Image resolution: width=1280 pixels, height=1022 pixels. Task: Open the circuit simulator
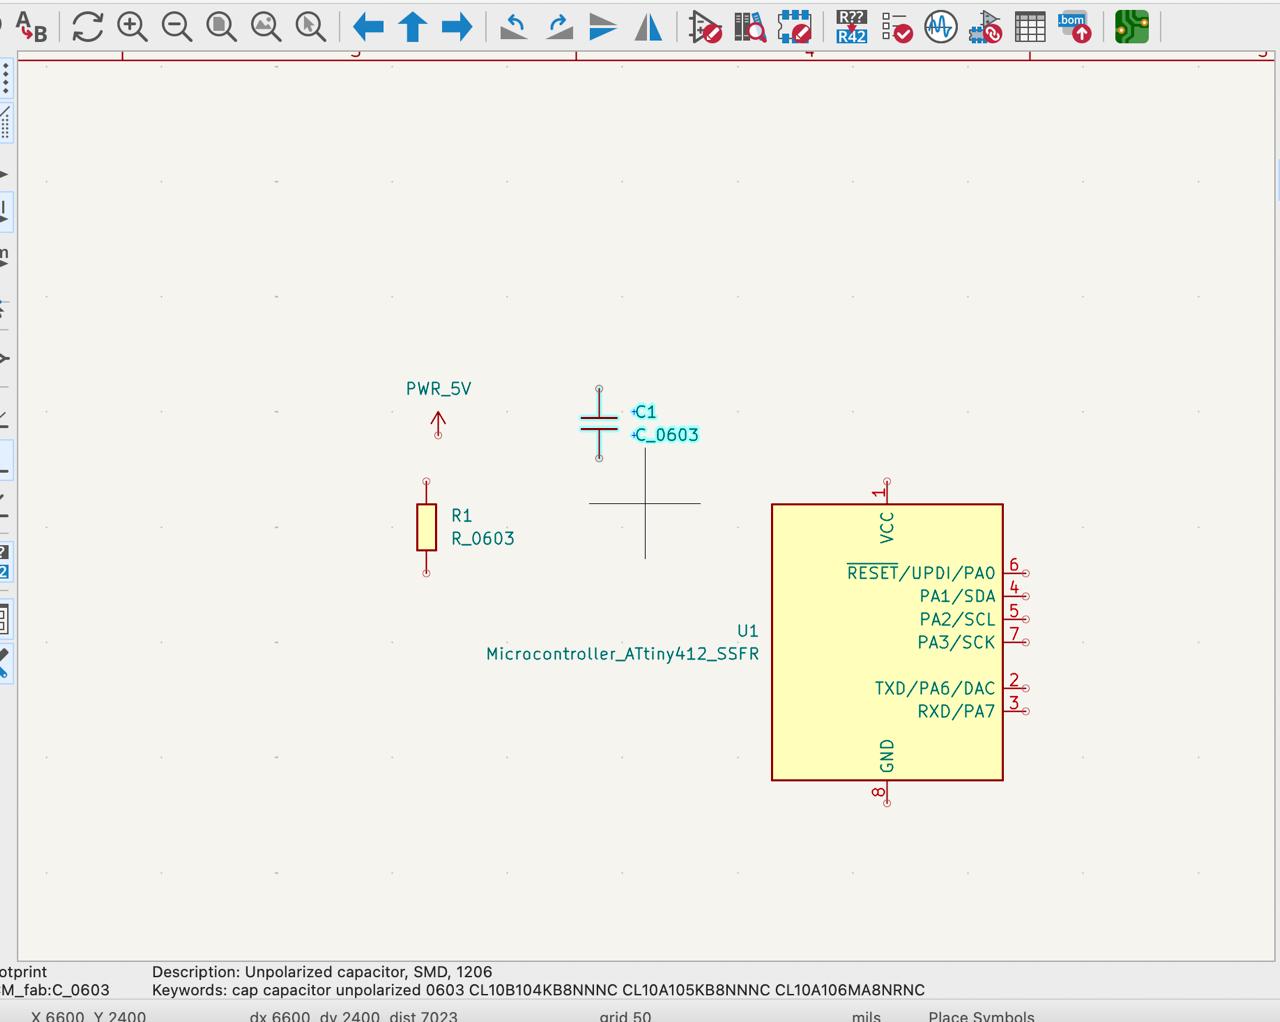point(940,27)
